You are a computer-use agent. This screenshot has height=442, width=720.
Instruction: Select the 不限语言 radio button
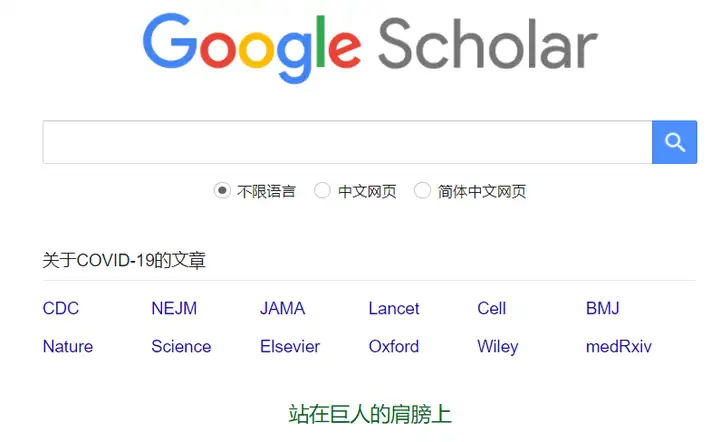222,191
